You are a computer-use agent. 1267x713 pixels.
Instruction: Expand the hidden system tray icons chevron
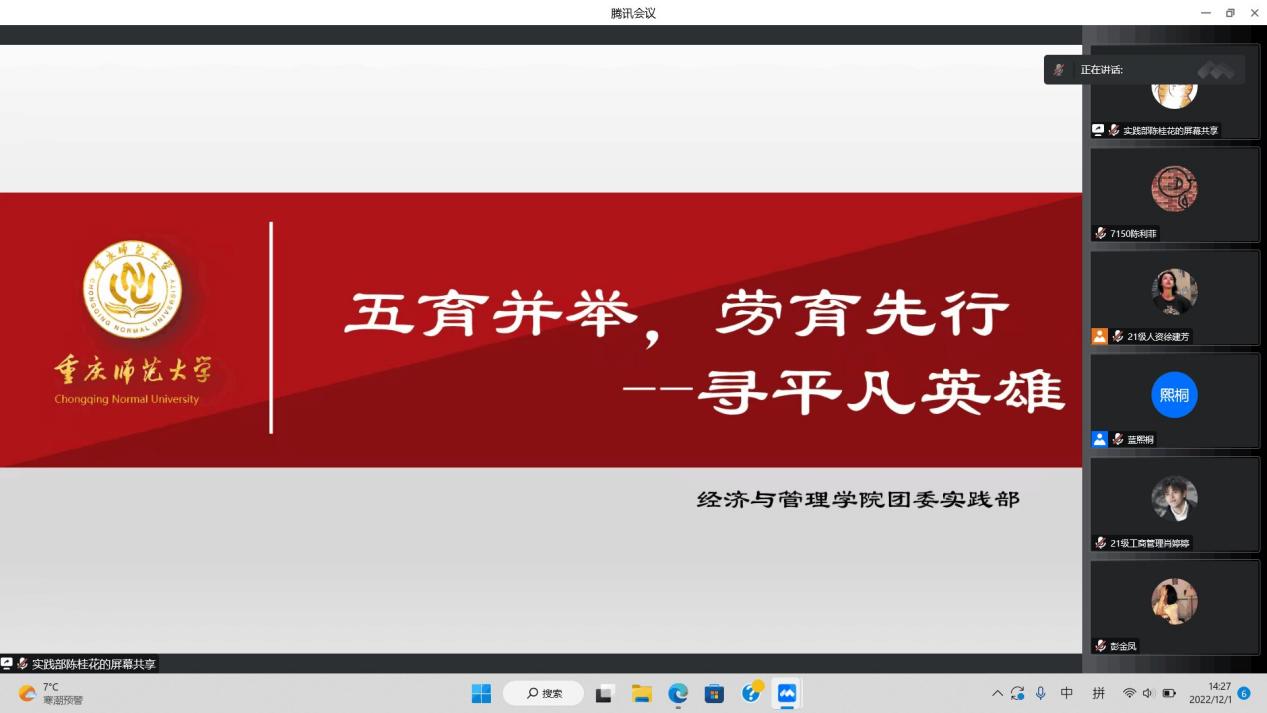[997, 693]
